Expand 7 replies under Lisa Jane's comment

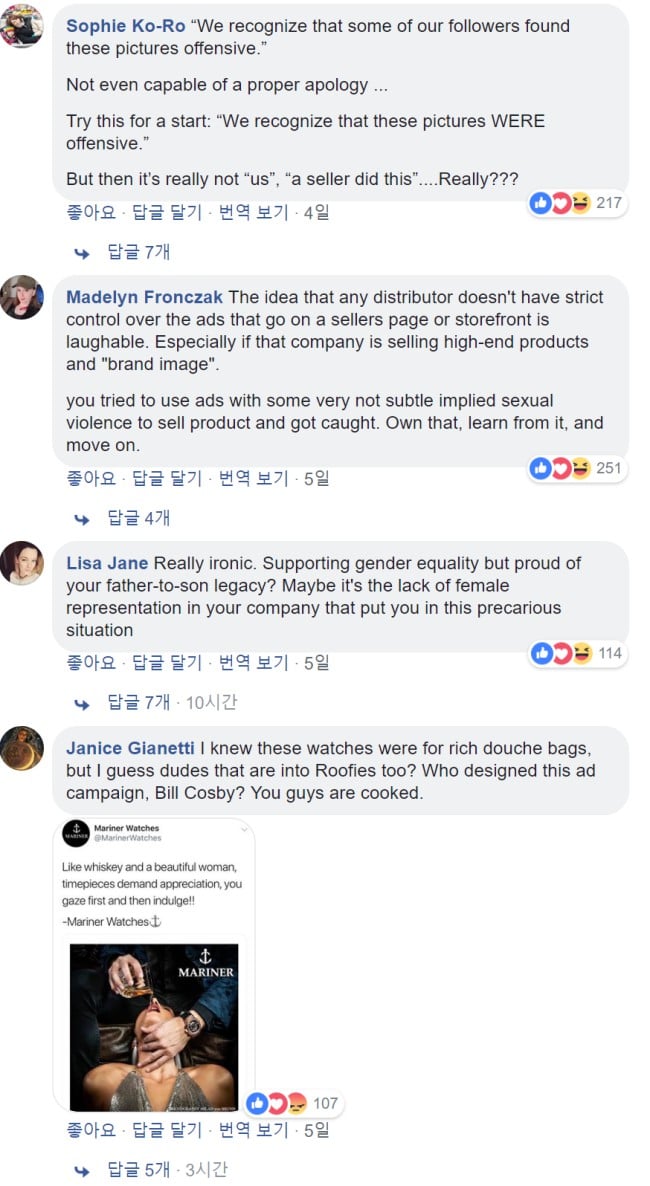point(137,702)
